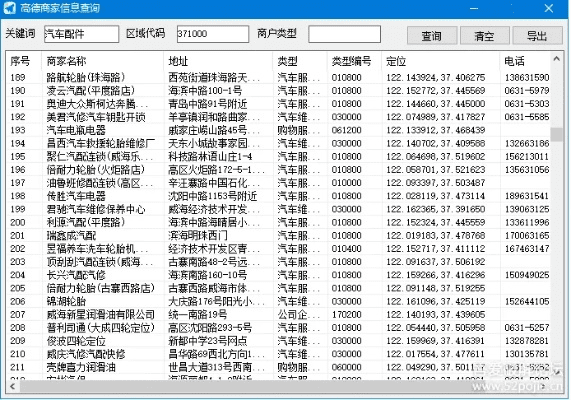
Task: Click location 122.143924,37.406275 cell
Action: 436,77
